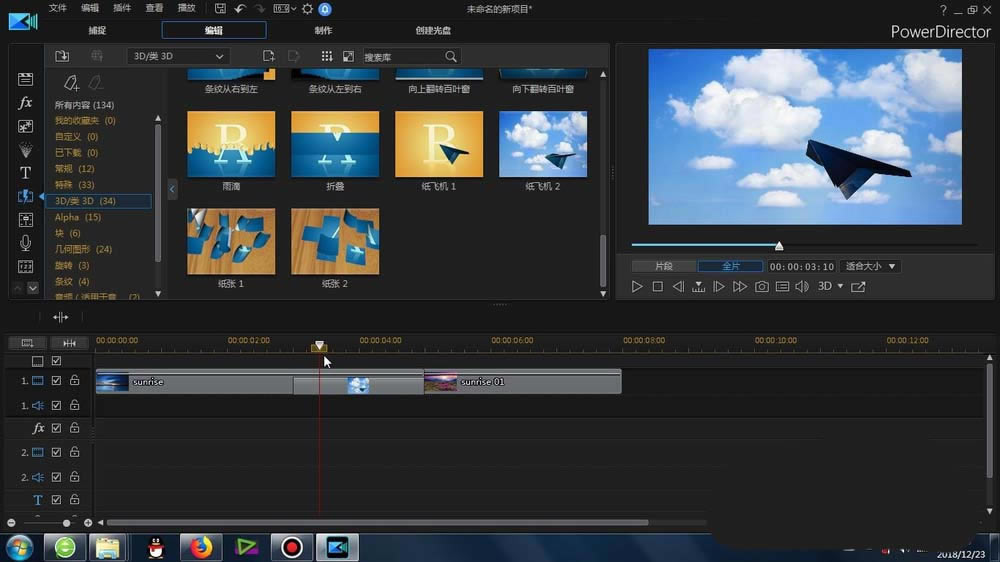Viewport: 1000px width, 562px height.
Task: Open the 文件 menu
Action: pyautogui.click(x=58, y=8)
